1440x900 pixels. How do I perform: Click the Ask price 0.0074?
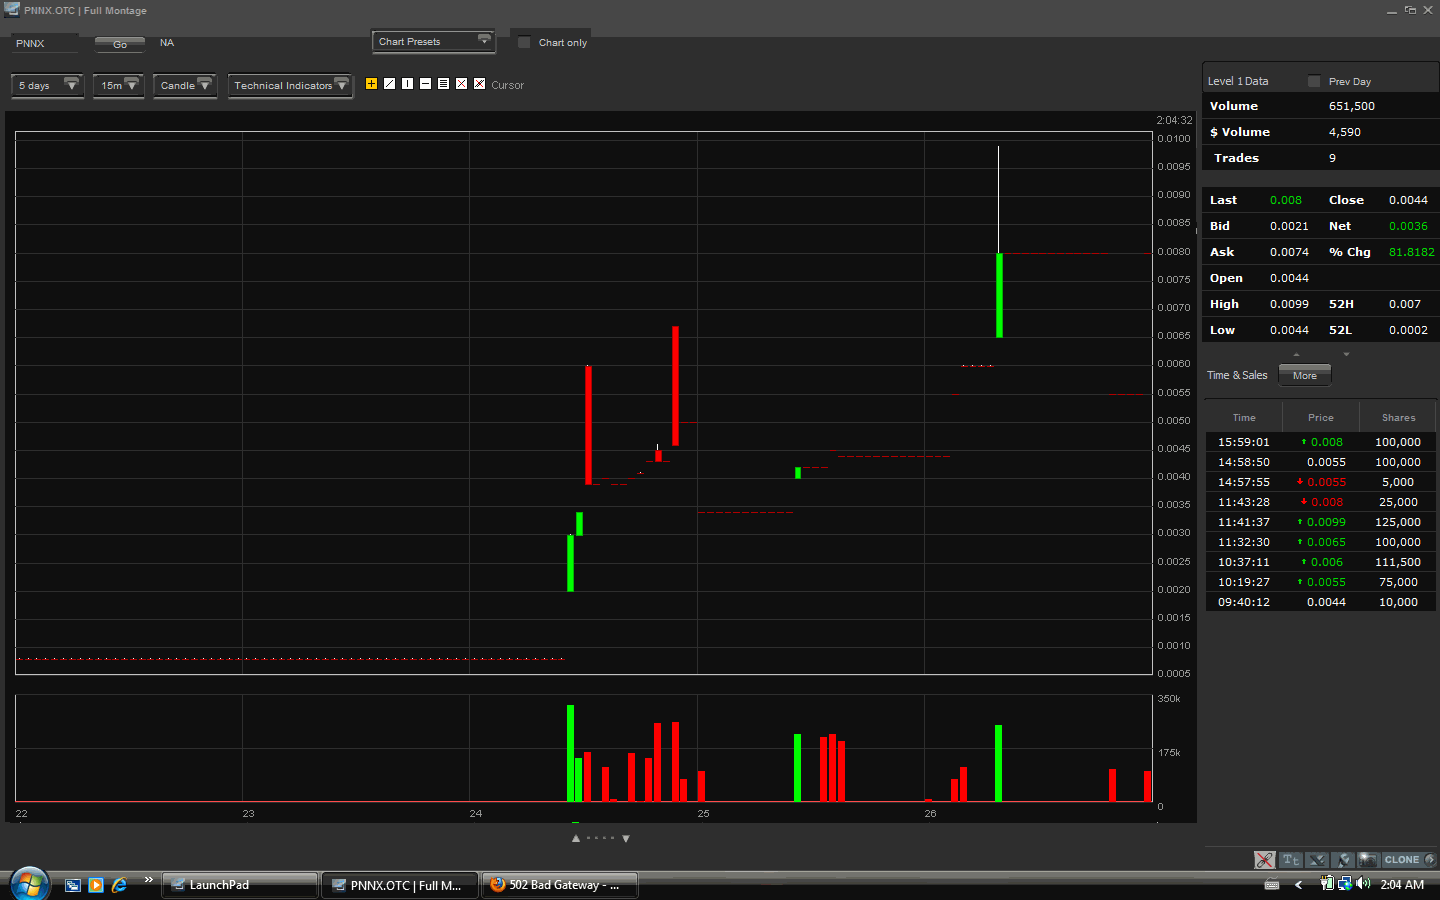coord(1289,252)
